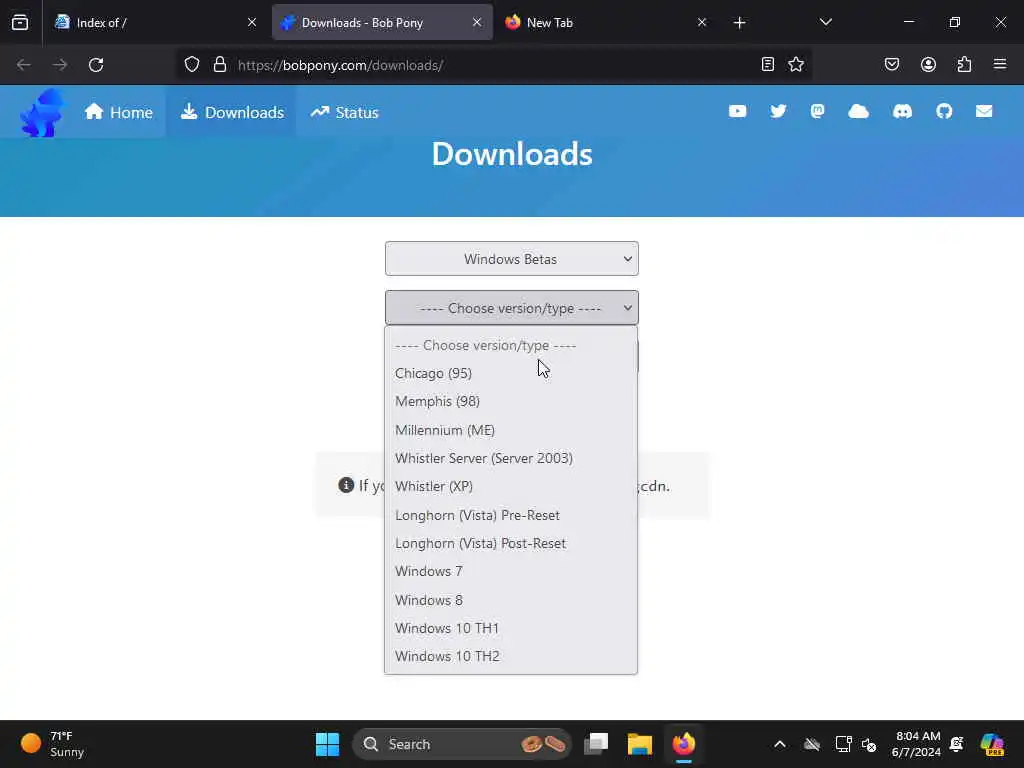Select Windows 8 from the list
The image size is (1024, 768).
coord(511,600)
